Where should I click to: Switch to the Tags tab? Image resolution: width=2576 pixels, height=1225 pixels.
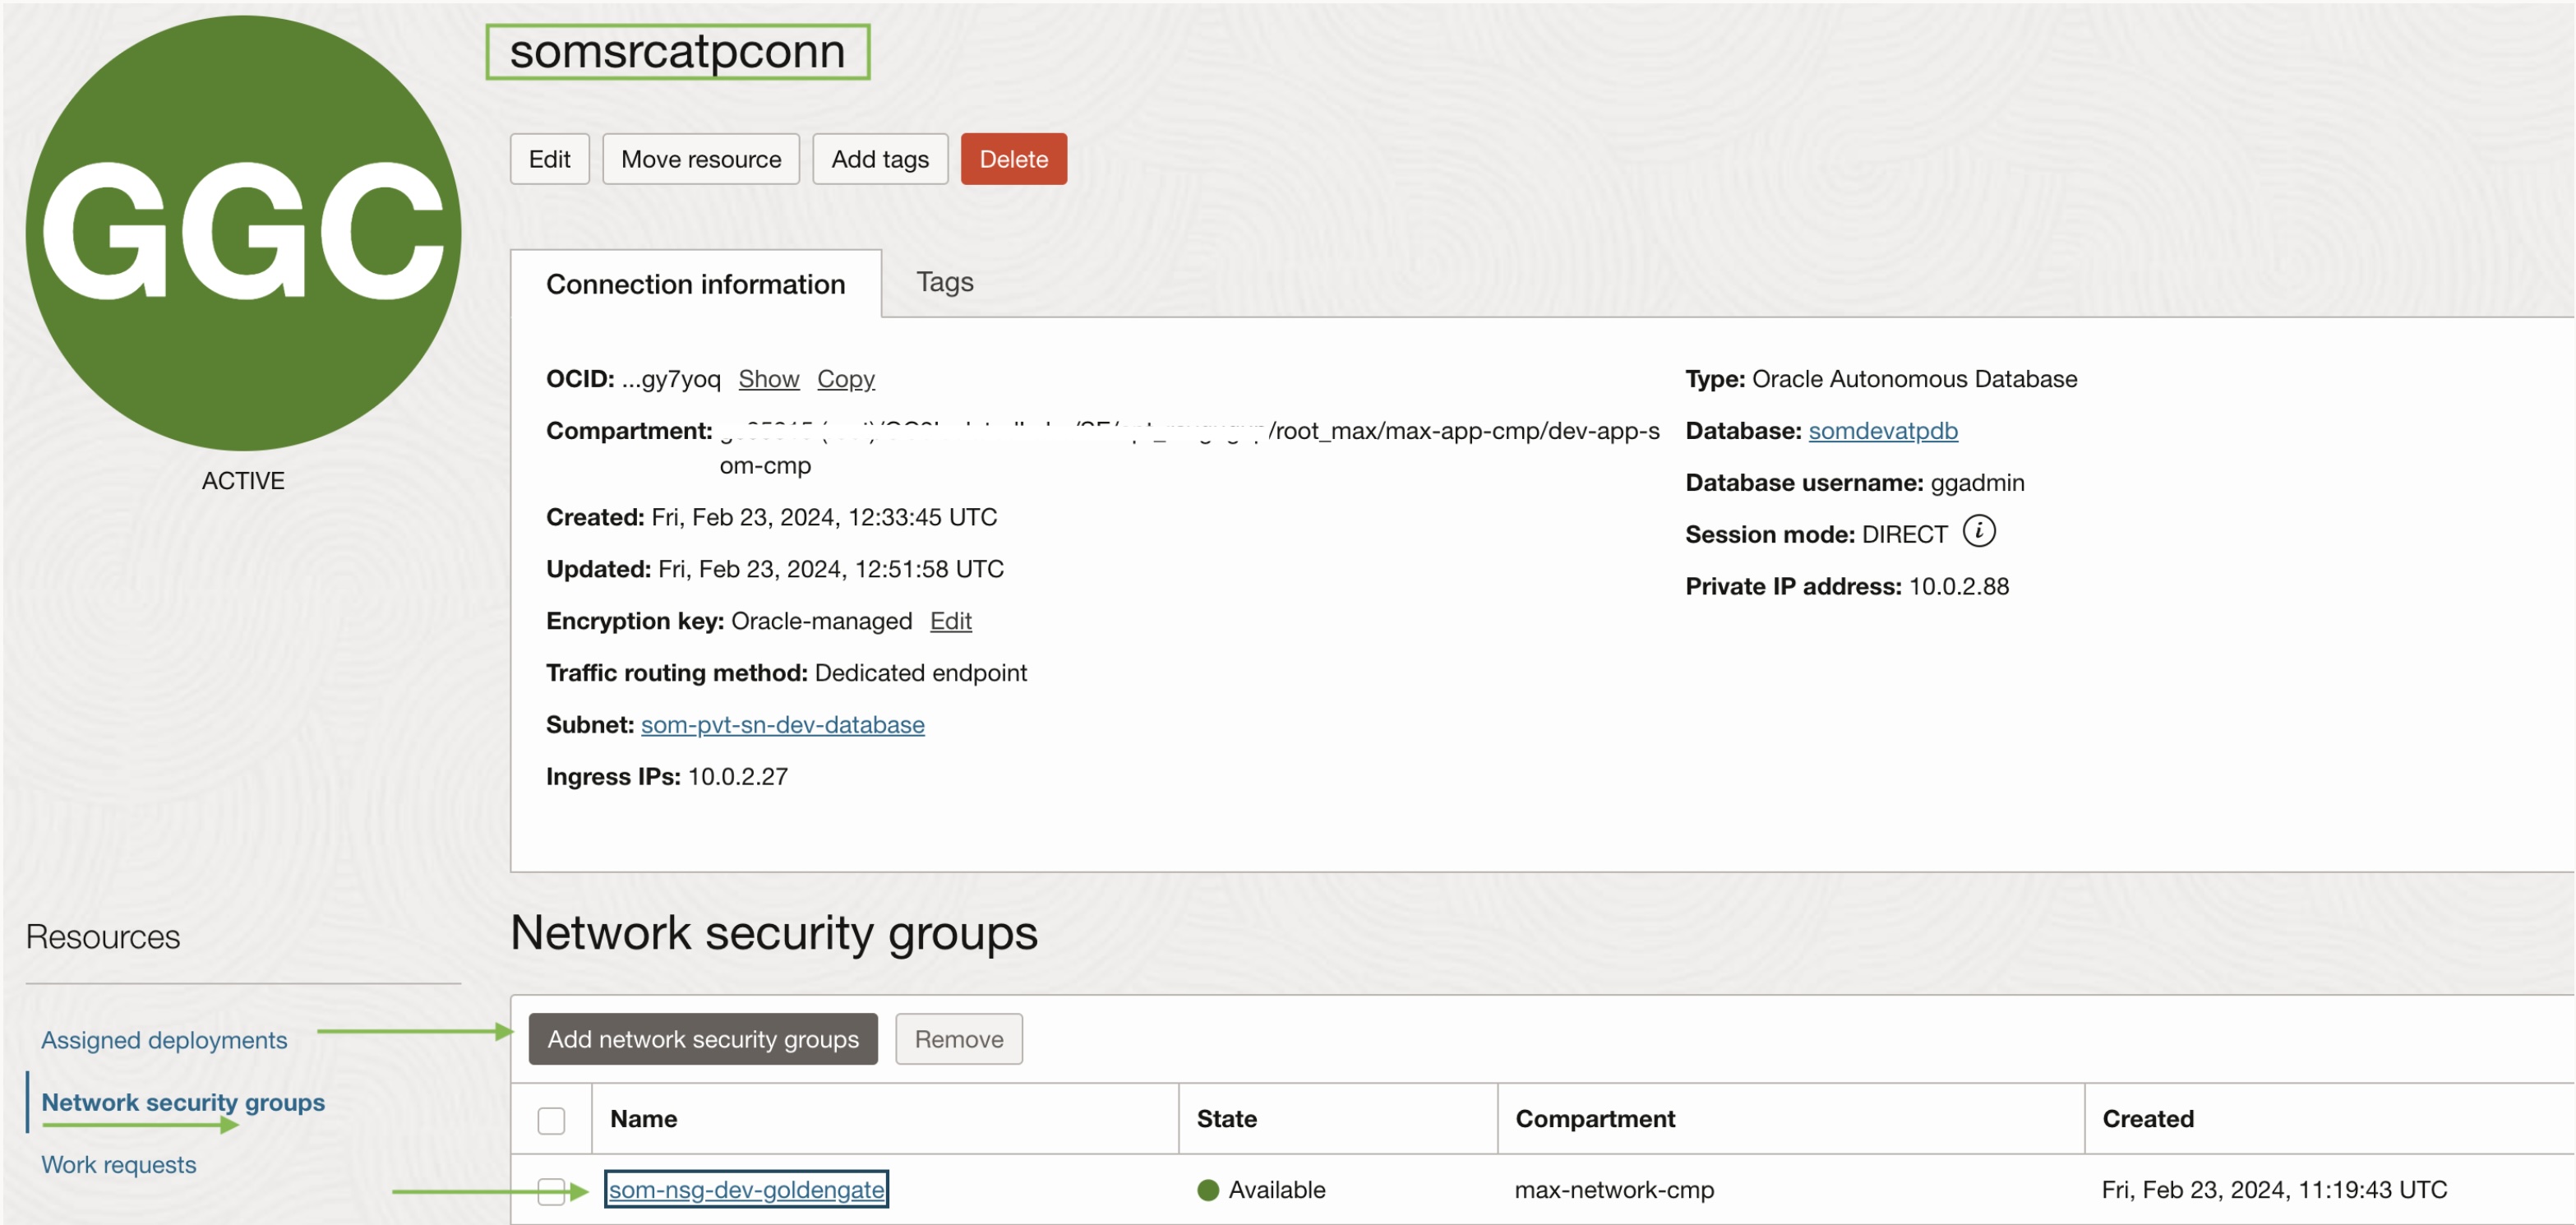pyautogui.click(x=944, y=283)
